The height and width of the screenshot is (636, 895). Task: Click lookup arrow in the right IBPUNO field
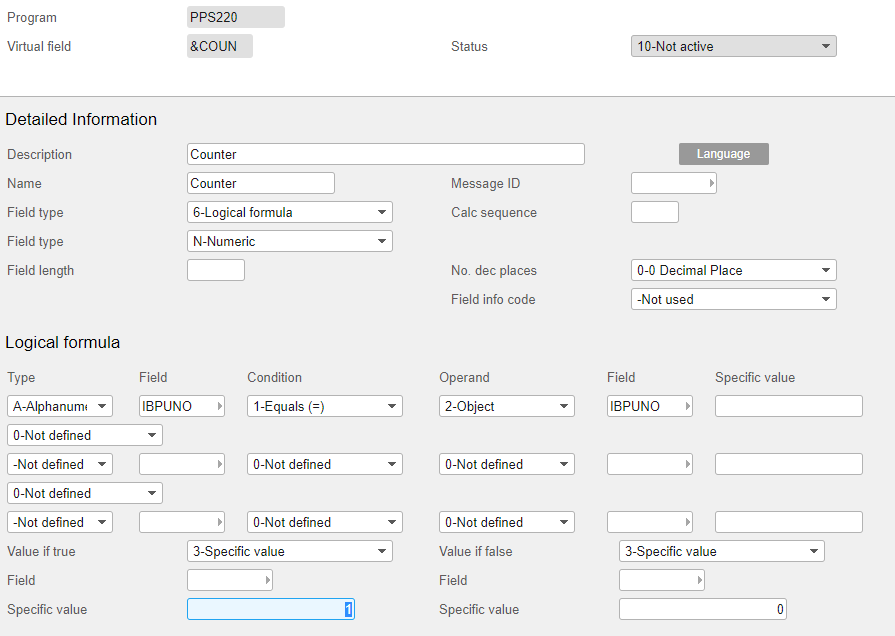pos(687,406)
